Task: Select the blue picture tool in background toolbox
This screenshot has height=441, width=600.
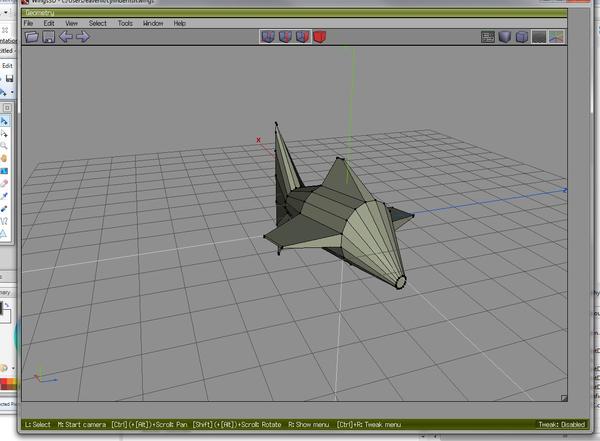Action: 4,171
